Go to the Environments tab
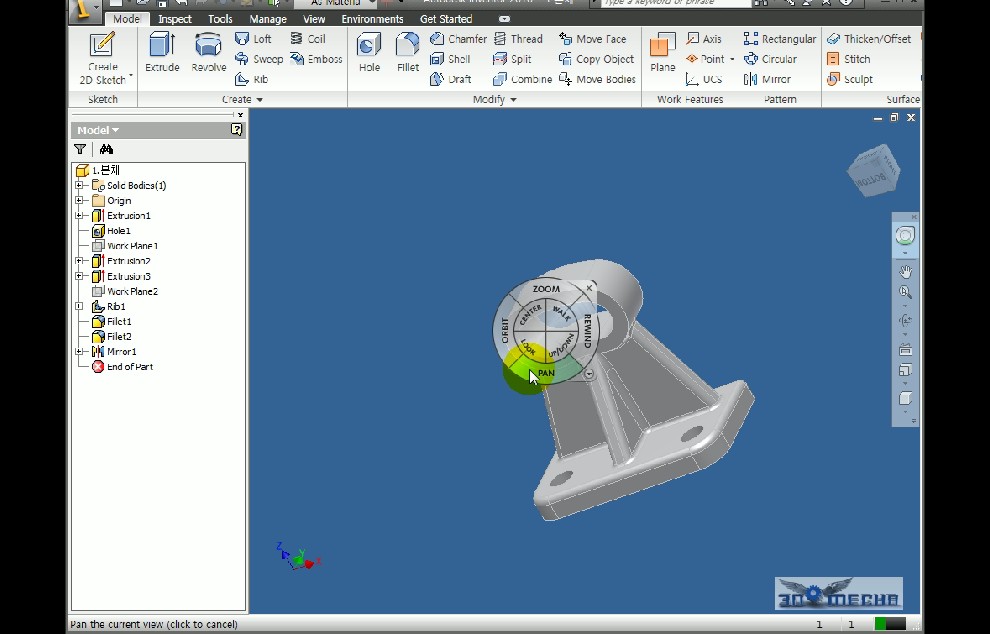The image size is (990, 634). (373, 19)
